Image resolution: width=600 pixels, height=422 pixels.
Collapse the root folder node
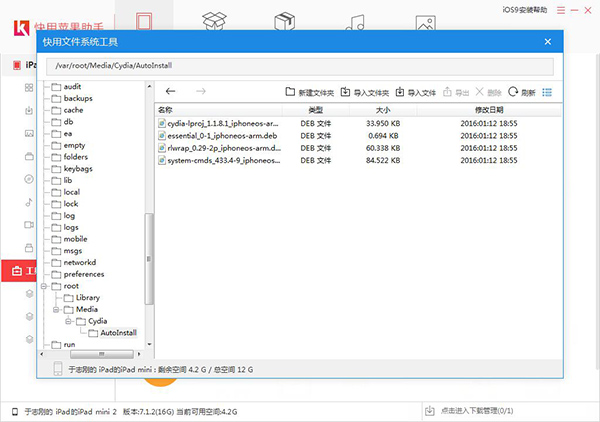(44, 286)
